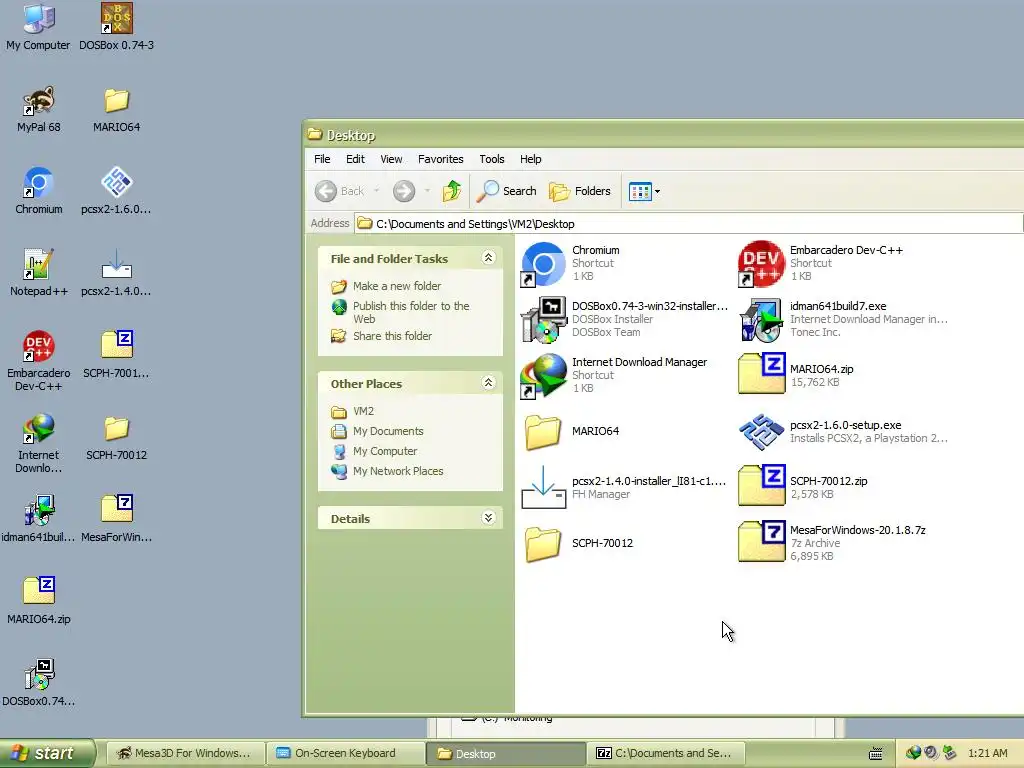This screenshot has width=1024, height=768.
Task: Select SCPH-70012.zip in Desktop window
Action: [803, 487]
